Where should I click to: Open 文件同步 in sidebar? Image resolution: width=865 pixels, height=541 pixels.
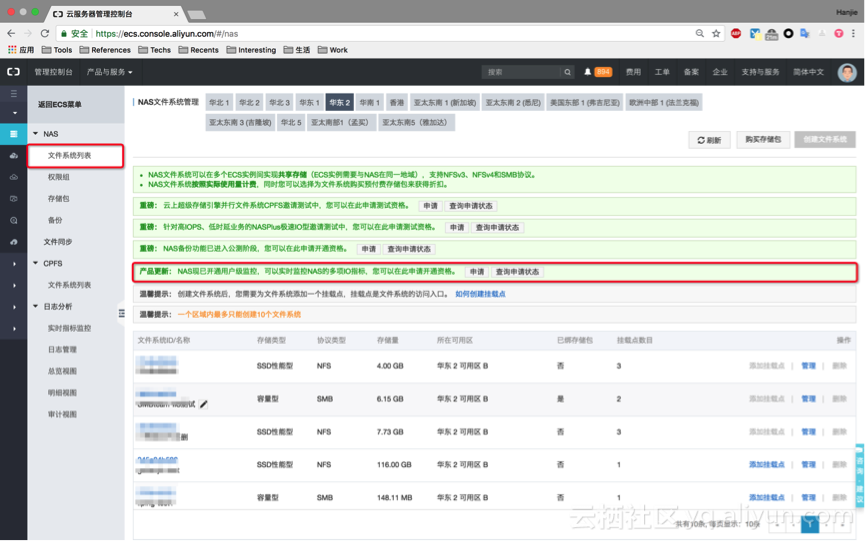tap(58, 242)
